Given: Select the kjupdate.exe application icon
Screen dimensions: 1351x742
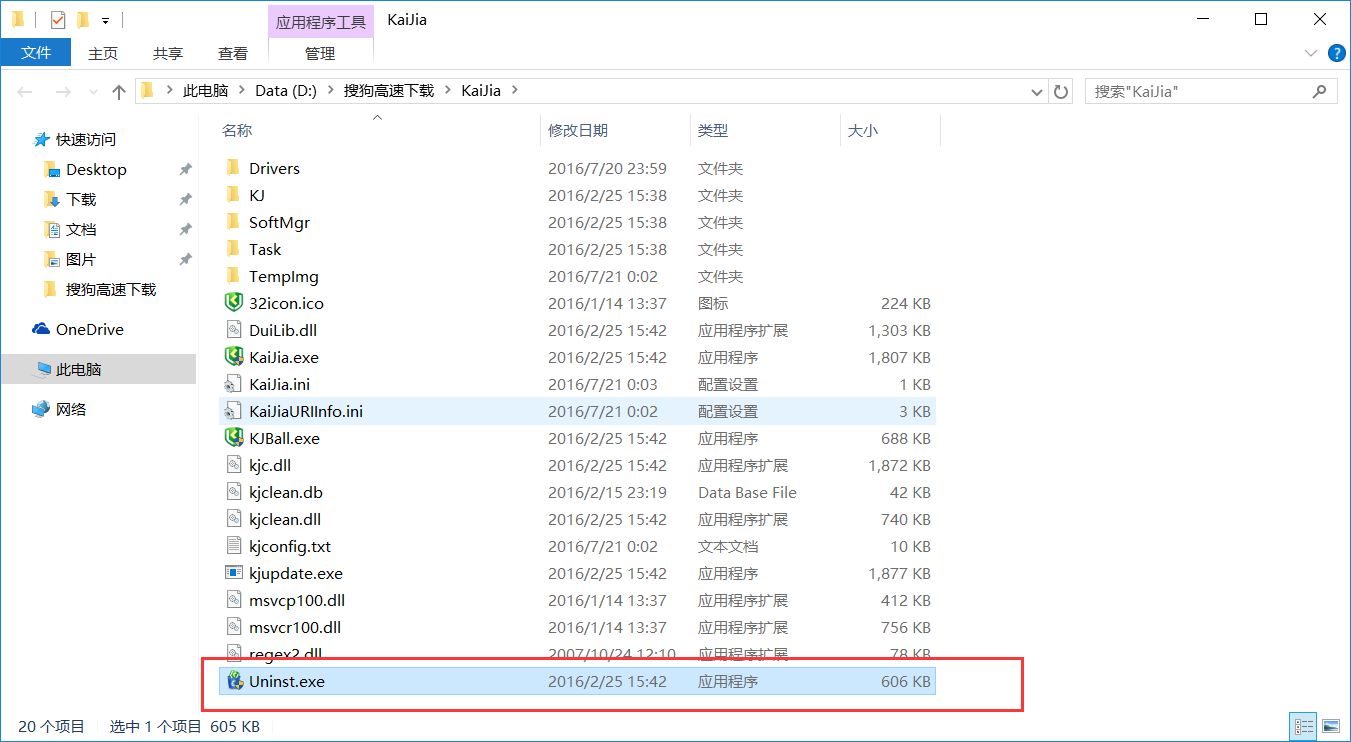Looking at the screenshot, I should 233,573.
